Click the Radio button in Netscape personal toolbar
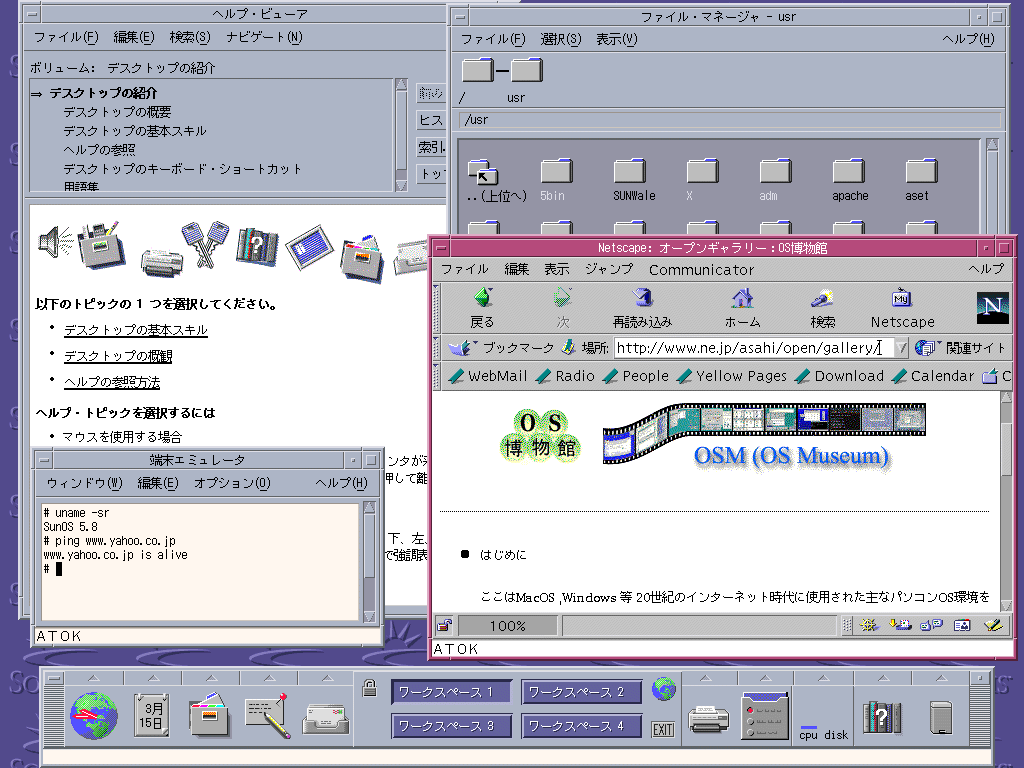This screenshot has height=768, width=1024. 565,376
